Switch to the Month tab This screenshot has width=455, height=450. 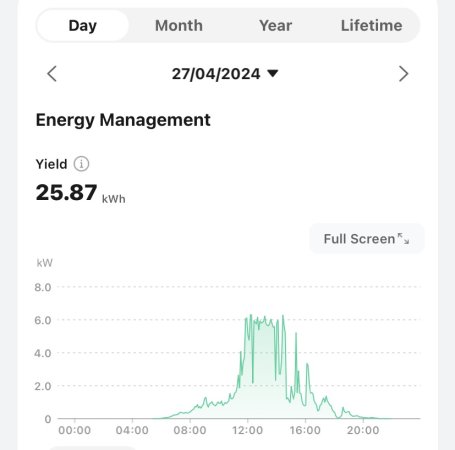179,26
